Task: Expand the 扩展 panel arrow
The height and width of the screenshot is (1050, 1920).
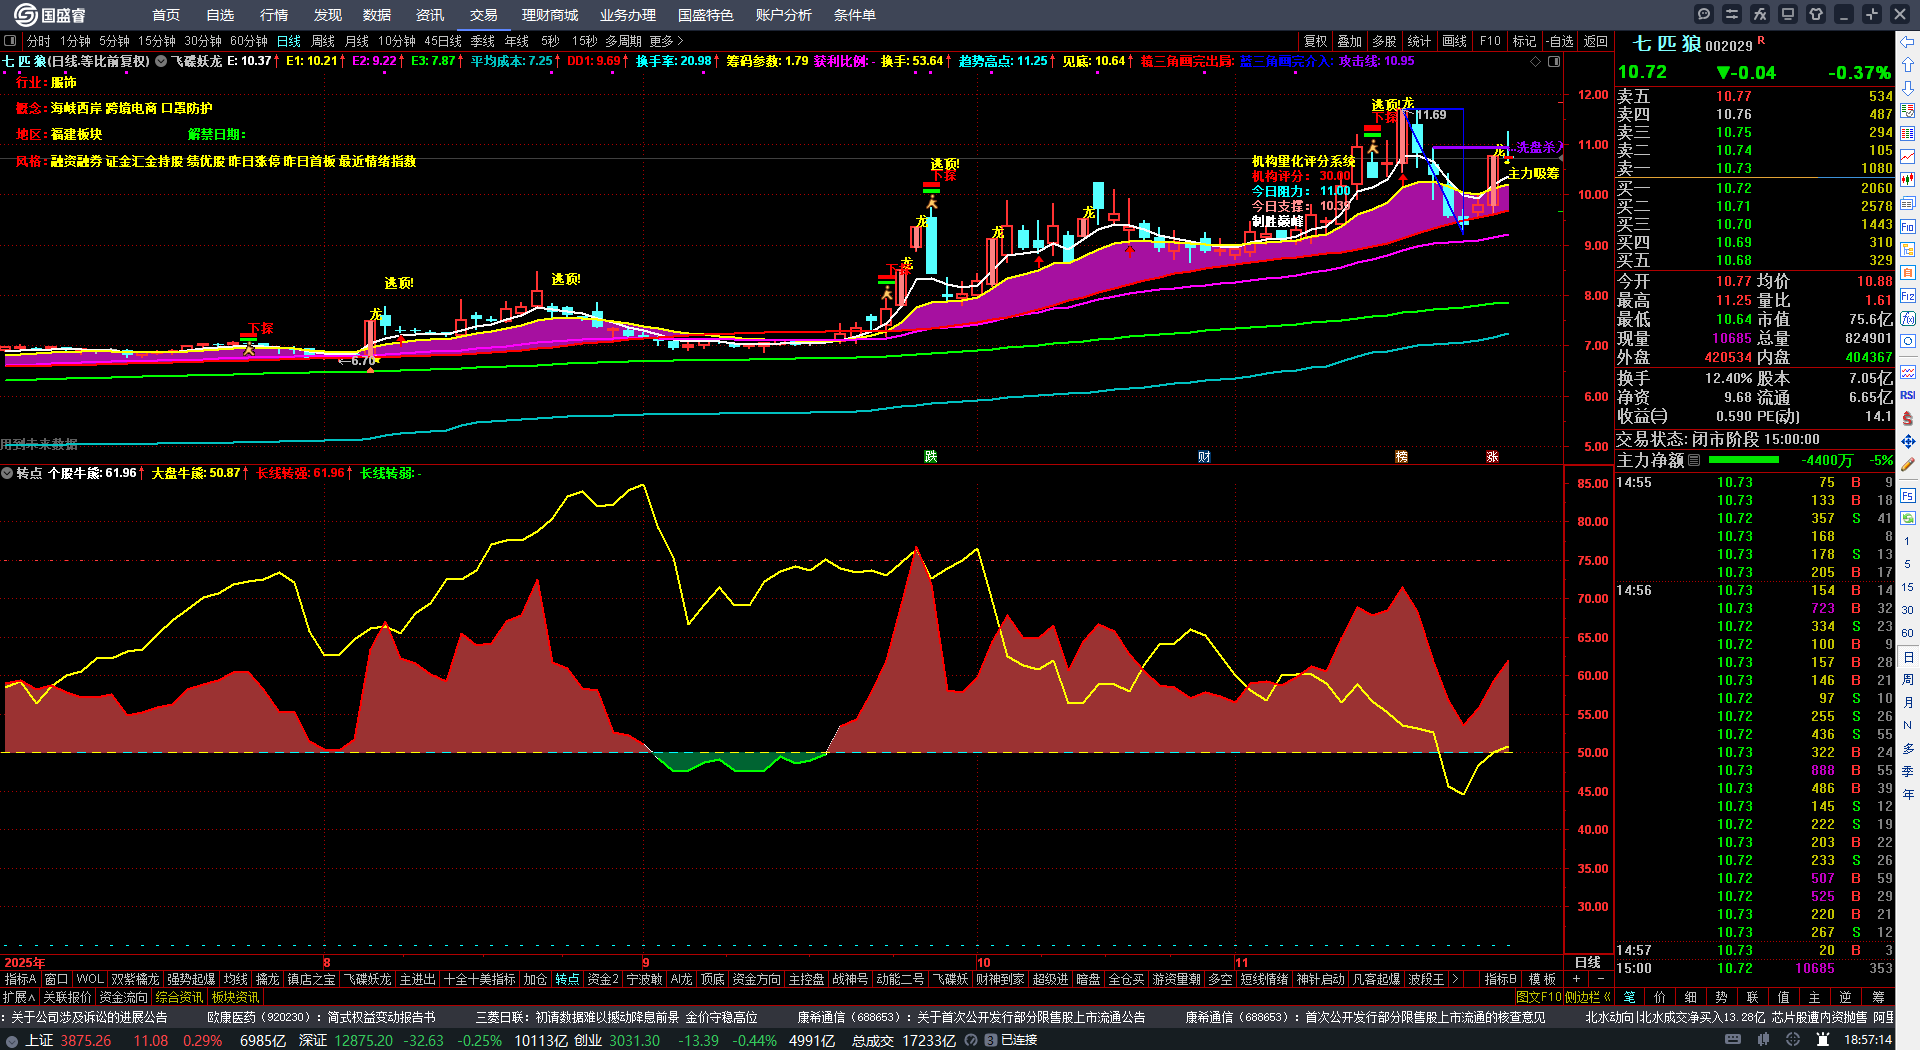Action: pos(19,997)
